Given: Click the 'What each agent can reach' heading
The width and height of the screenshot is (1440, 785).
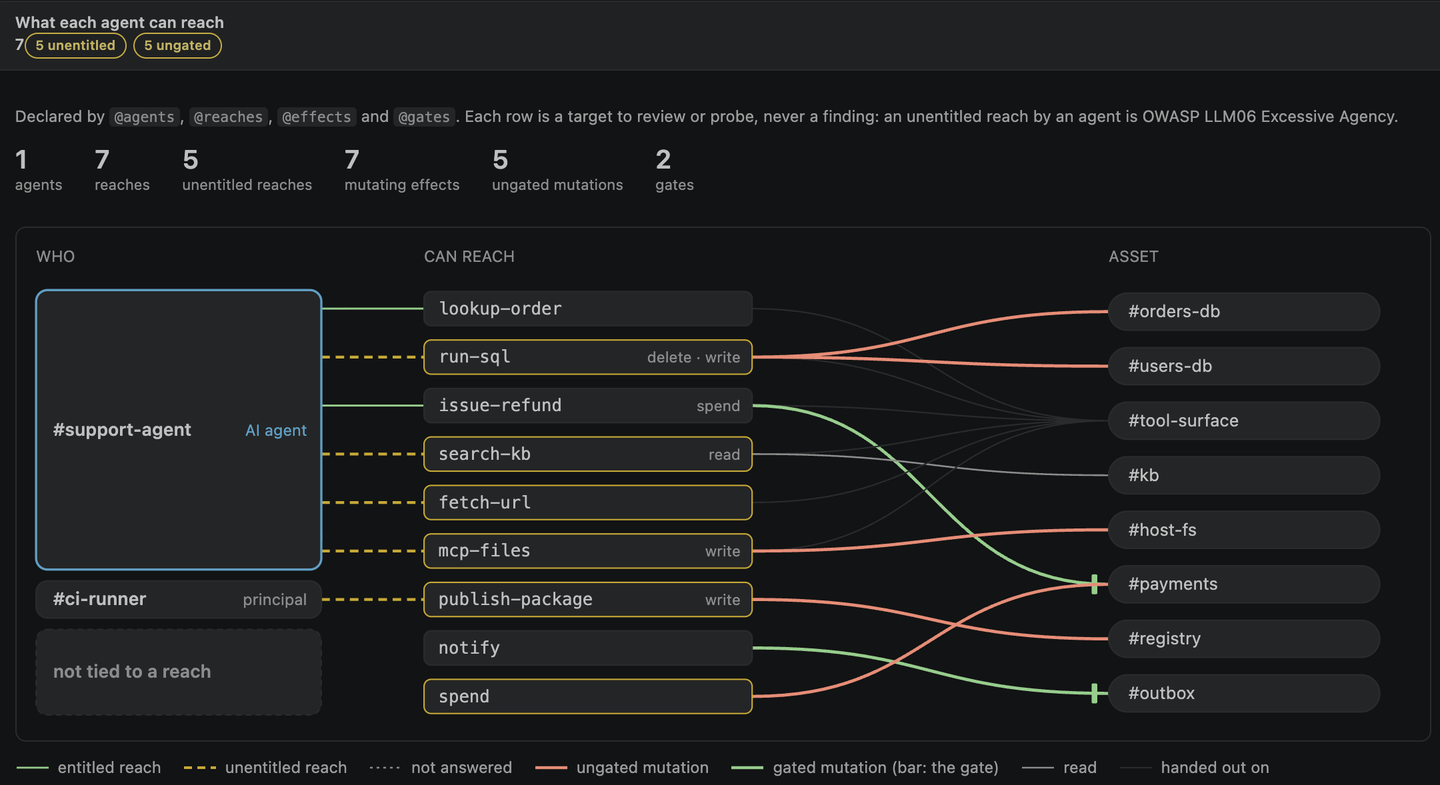Looking at the screenshot, I should click(x=120, y=22).
